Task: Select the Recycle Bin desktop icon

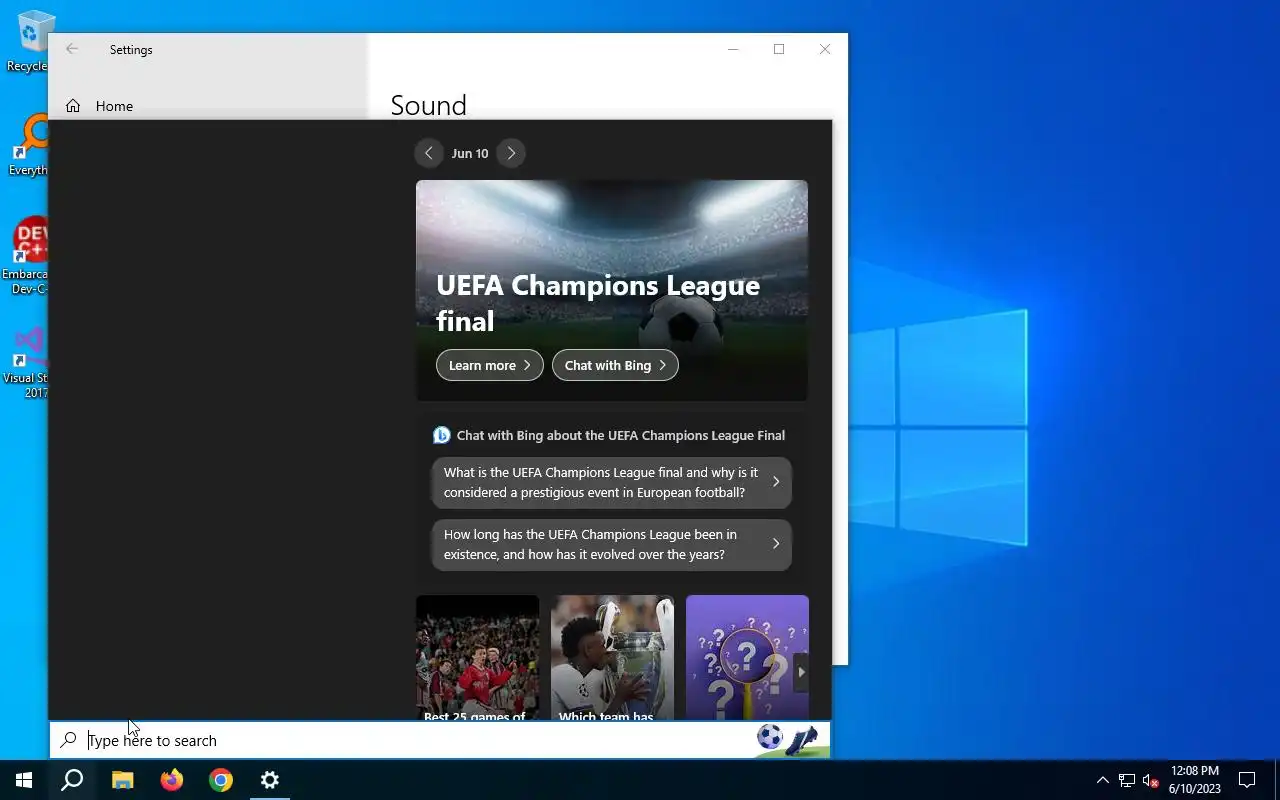Action: (x=27, y=41)
